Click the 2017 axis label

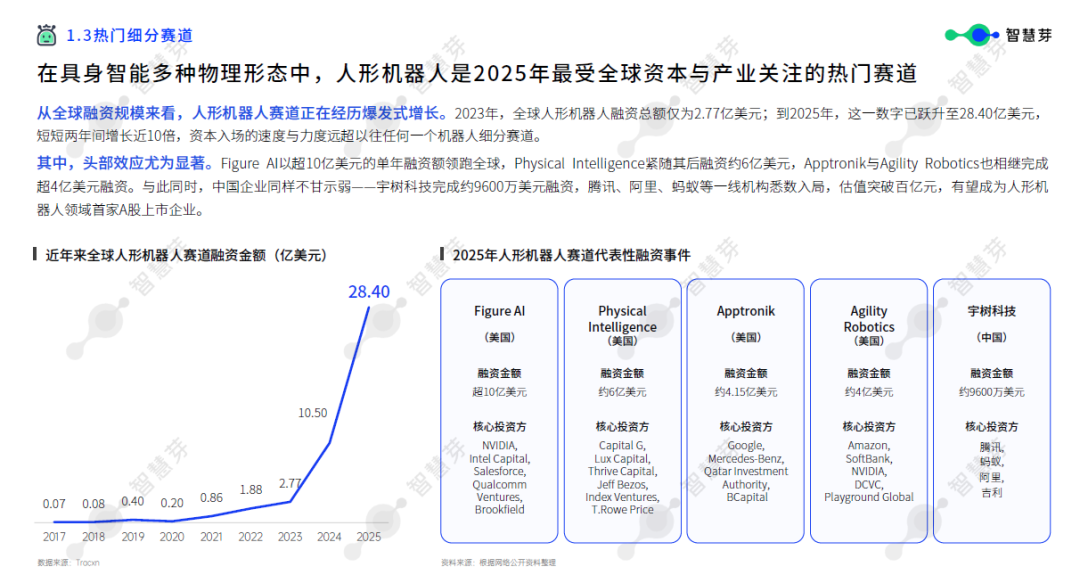pyautogui.click(x=54, y=536)
